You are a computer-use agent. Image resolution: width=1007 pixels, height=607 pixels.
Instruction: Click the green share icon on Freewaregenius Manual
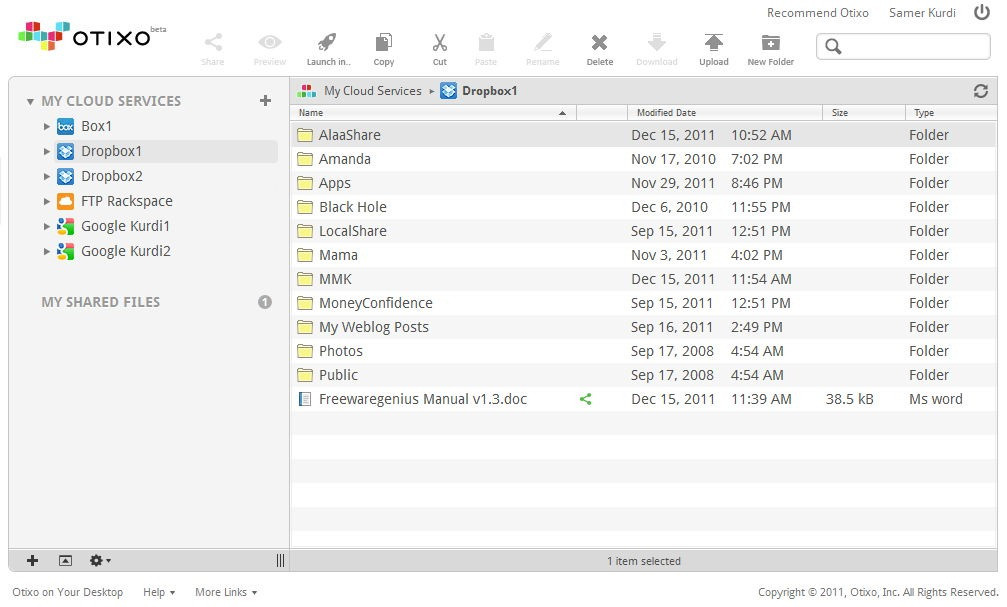(x=585, y=399)
